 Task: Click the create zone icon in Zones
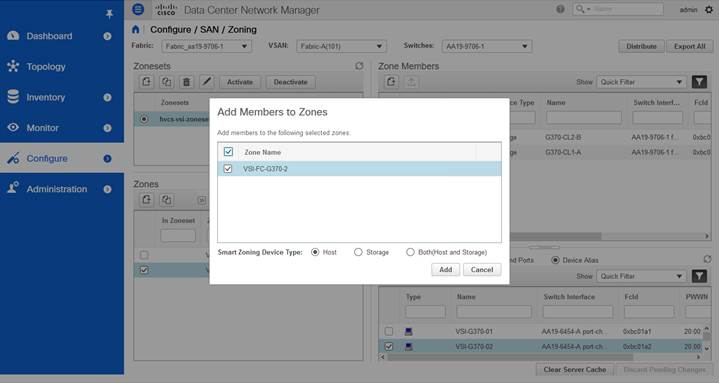(x=146, y=200)
